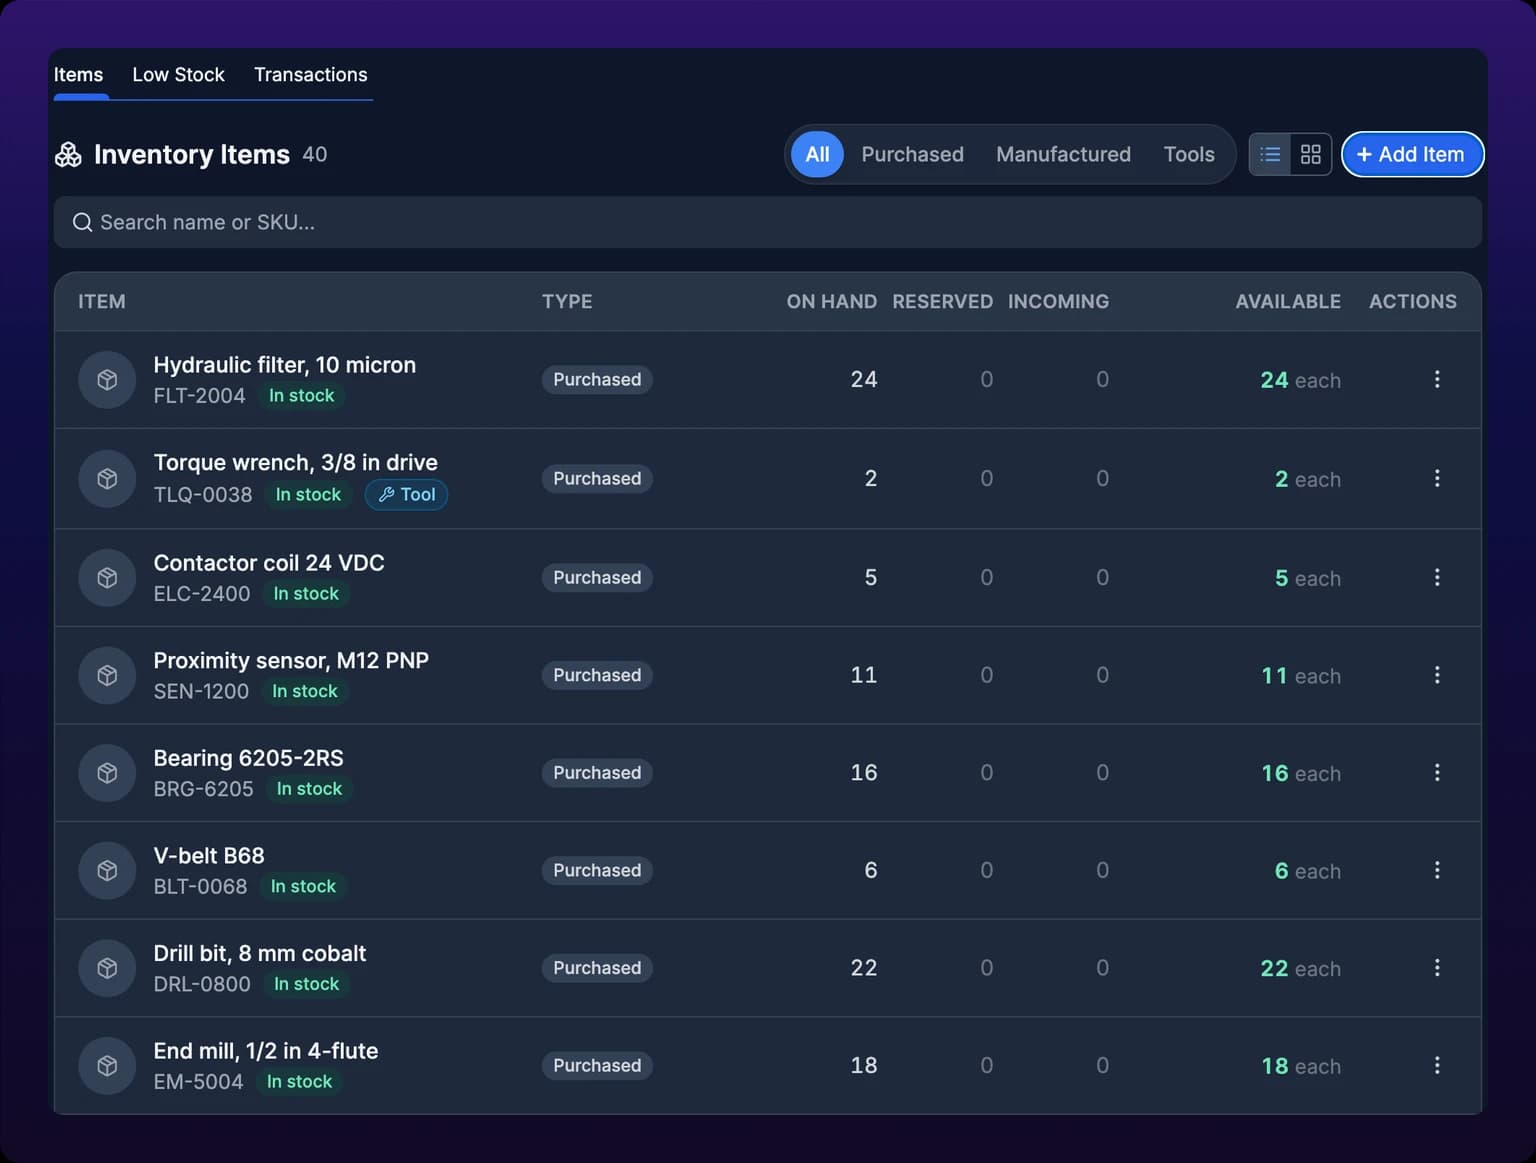This screenshot has height=1163, width=1536.
Task: Click the Tool badge on Torque wrench
Action: pyautogui.click(x=406, y=494)
